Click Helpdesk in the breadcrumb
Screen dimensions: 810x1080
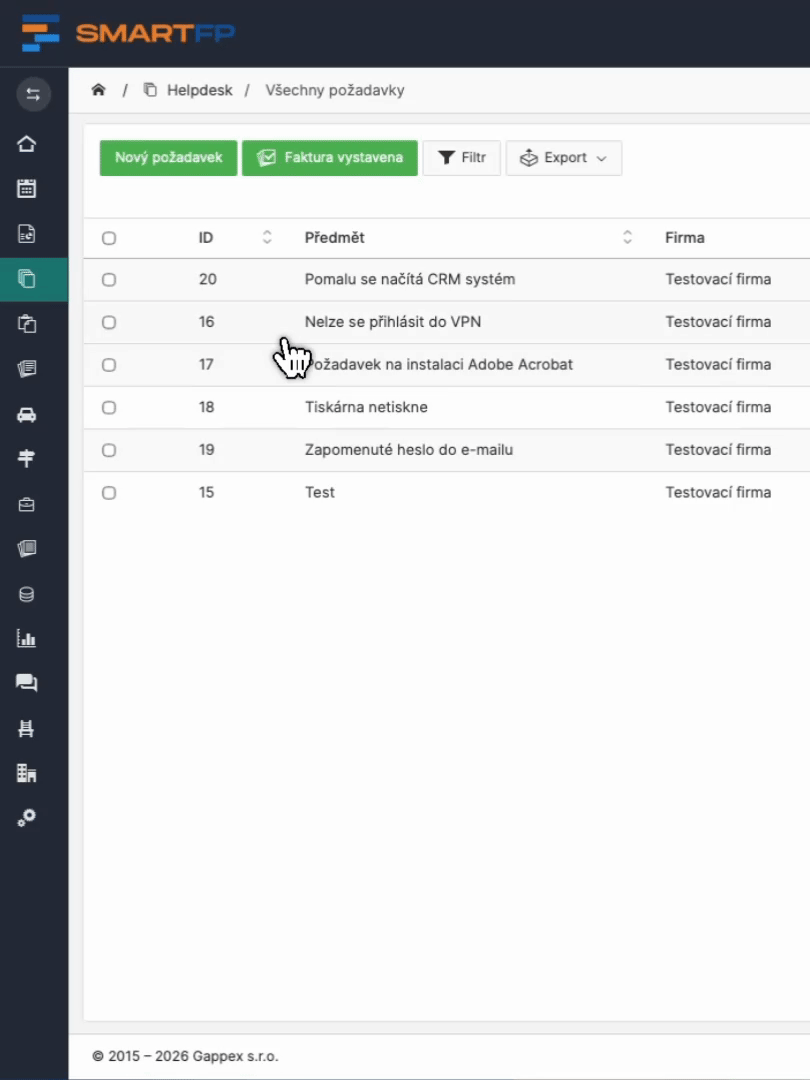pyautogui.click(x=199, y=90)
